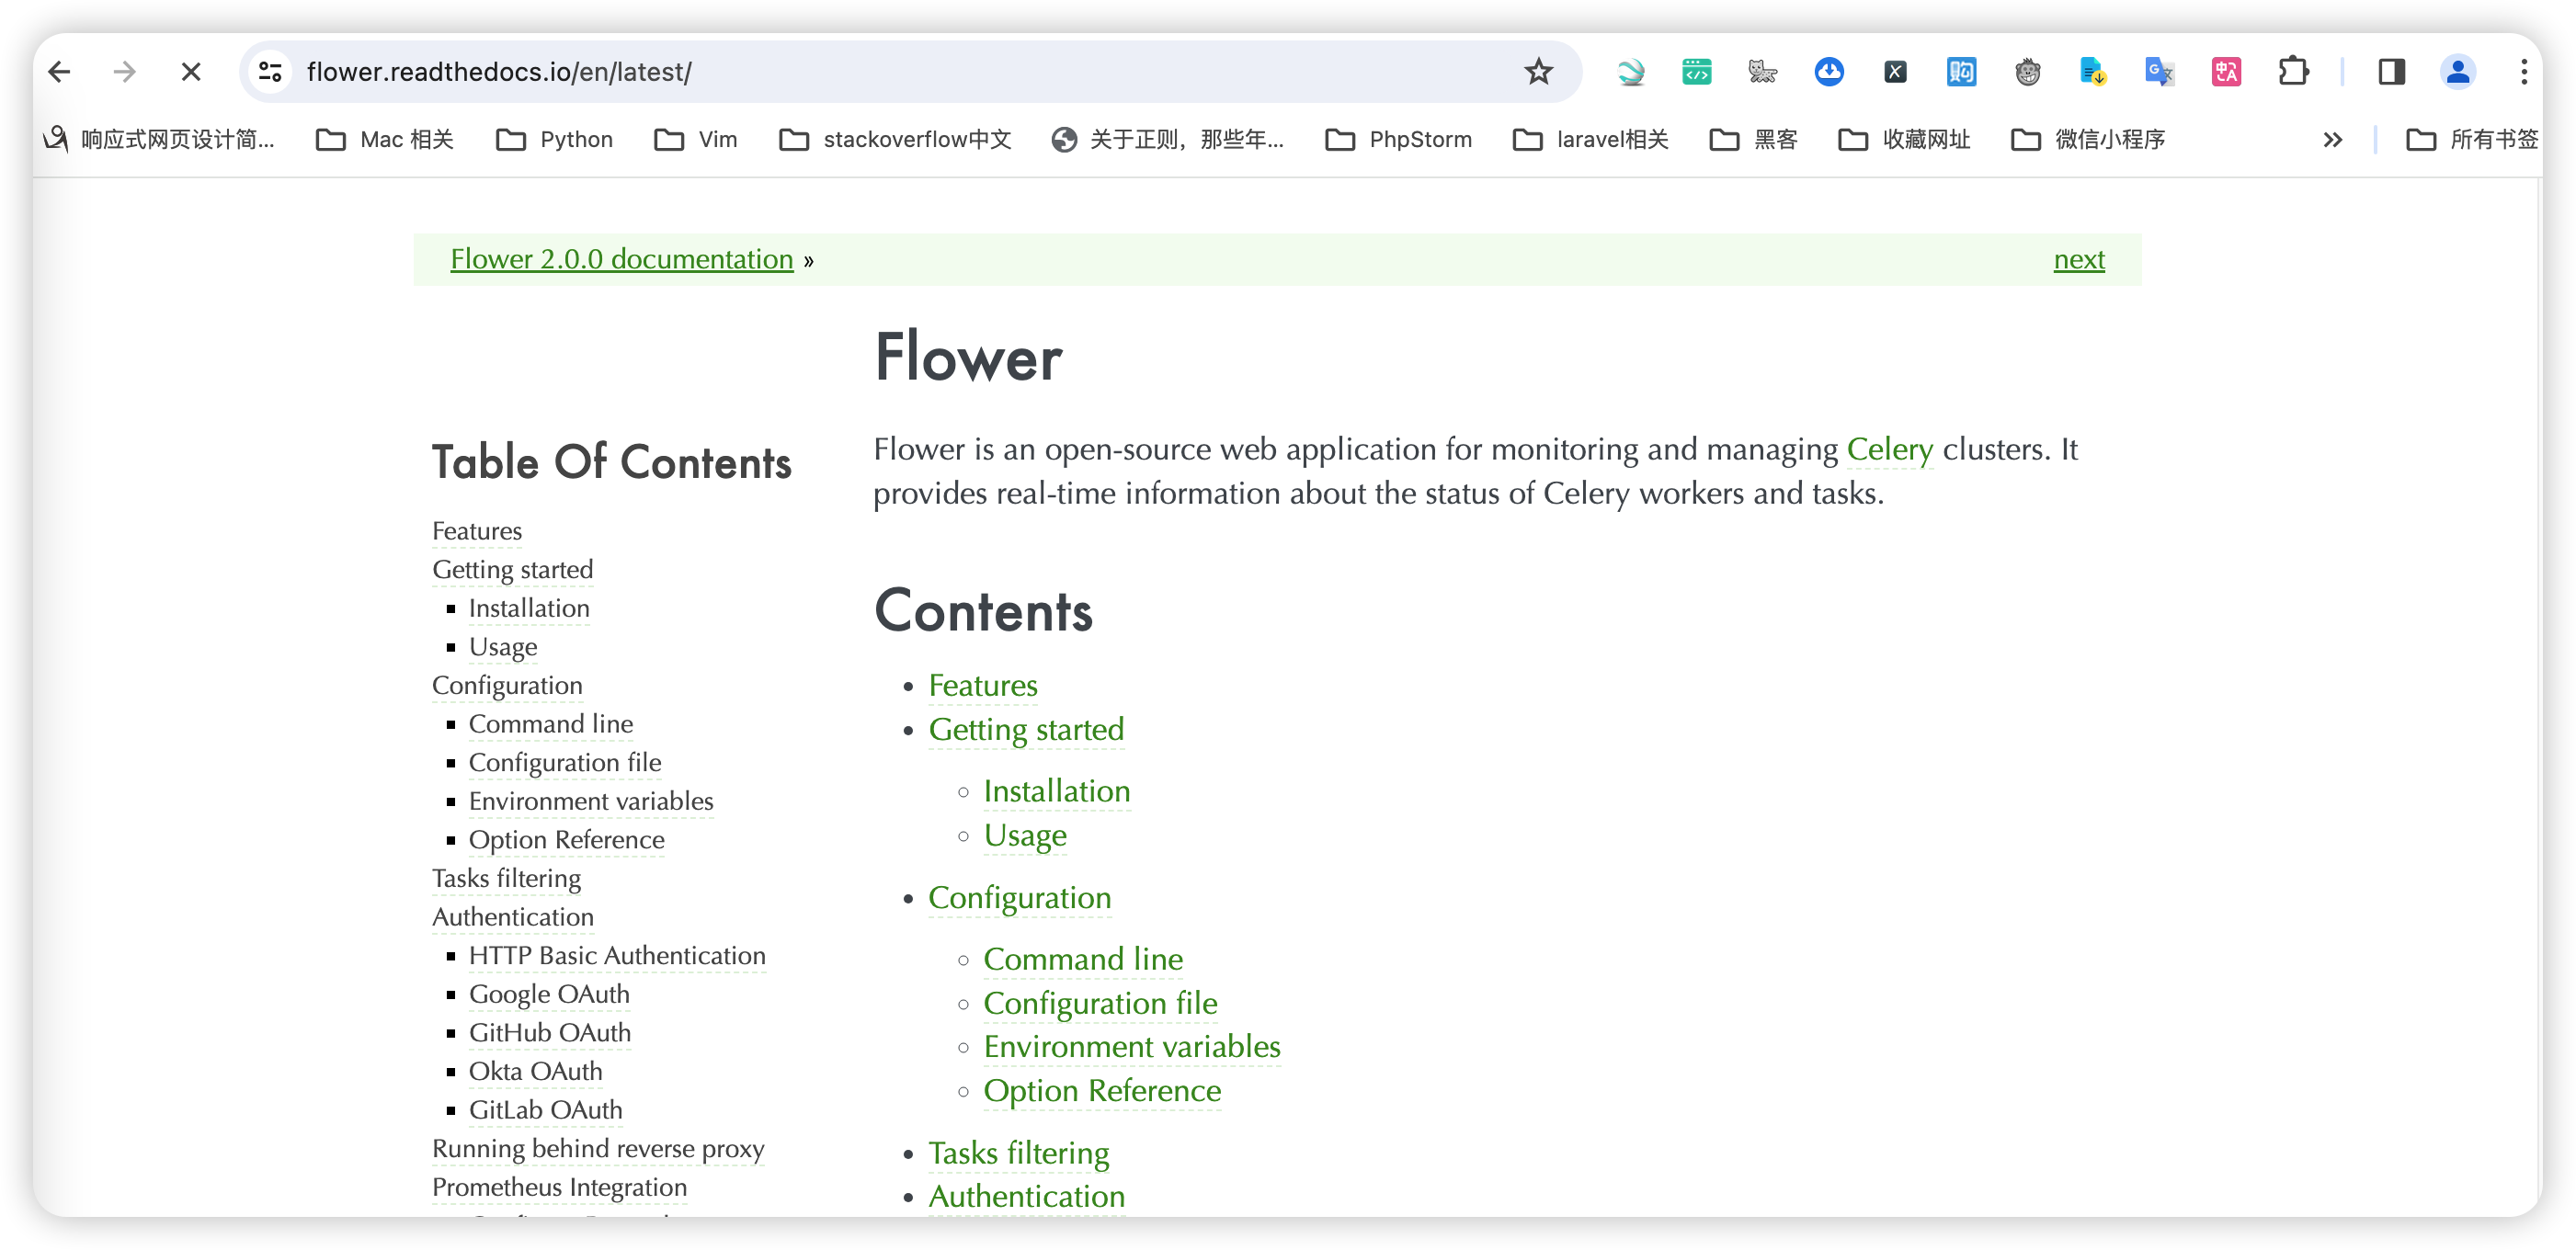Show more bookmarks via double chevron
This screenshot has height=1250, width=2576.
point(2332,140)
